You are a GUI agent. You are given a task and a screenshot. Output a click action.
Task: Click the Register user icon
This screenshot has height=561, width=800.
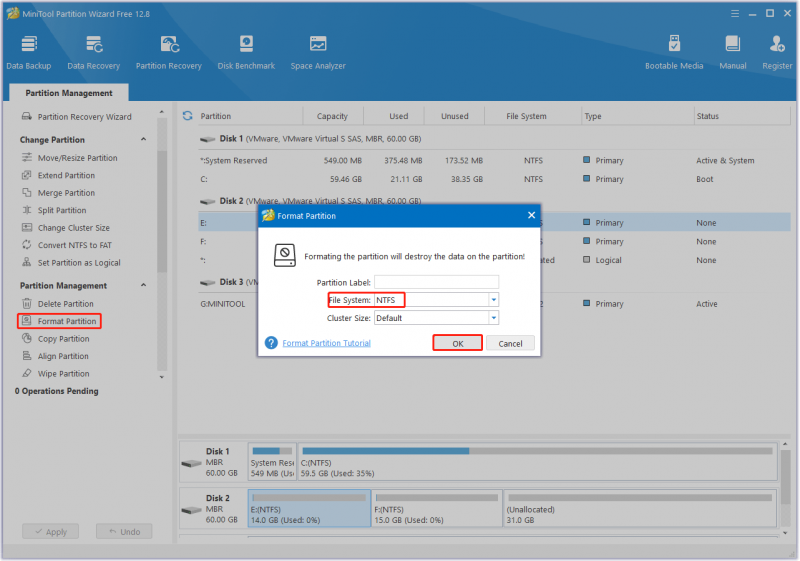777,52
